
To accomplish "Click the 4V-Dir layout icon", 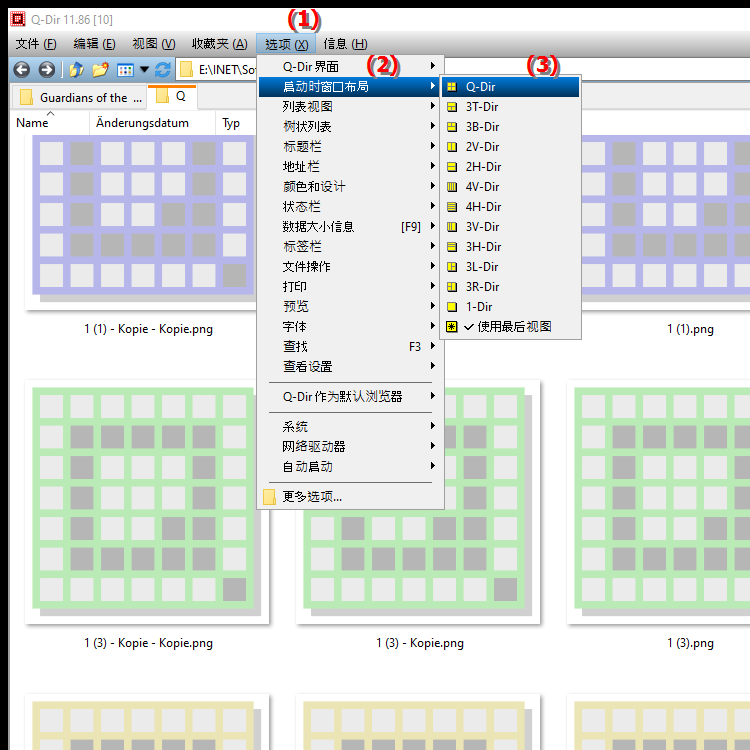I will click(x=452, y=187).
